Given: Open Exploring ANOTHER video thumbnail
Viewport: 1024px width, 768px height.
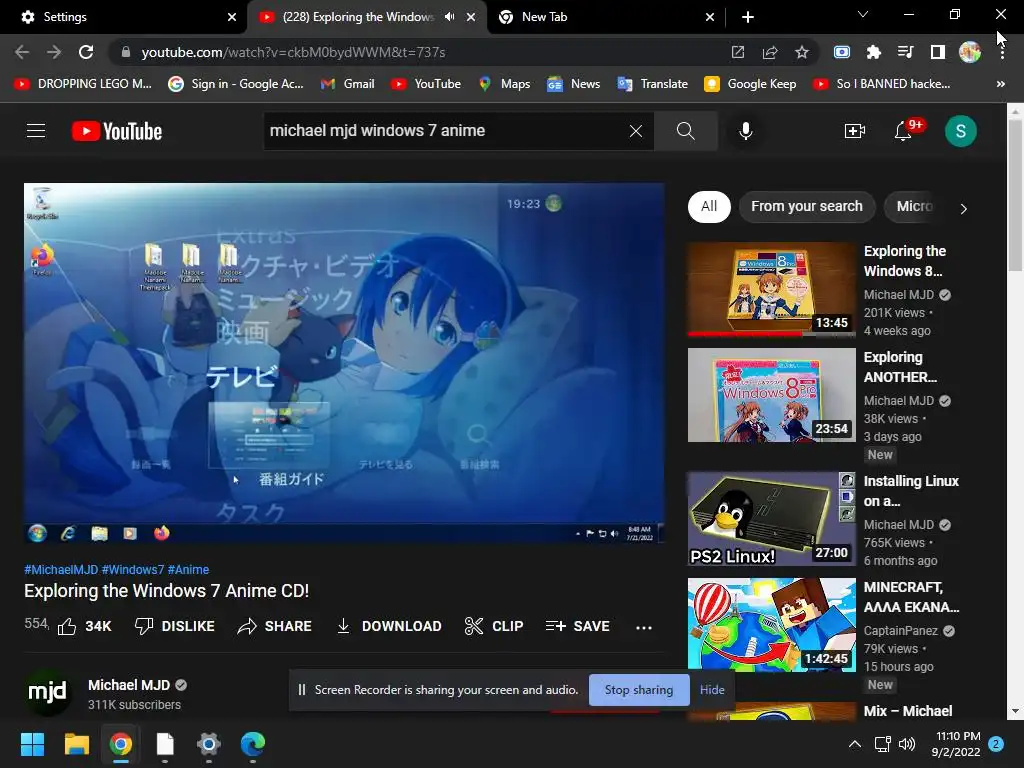Looking at the screenshot, I should pyautogui.click(x=771, y=395).
